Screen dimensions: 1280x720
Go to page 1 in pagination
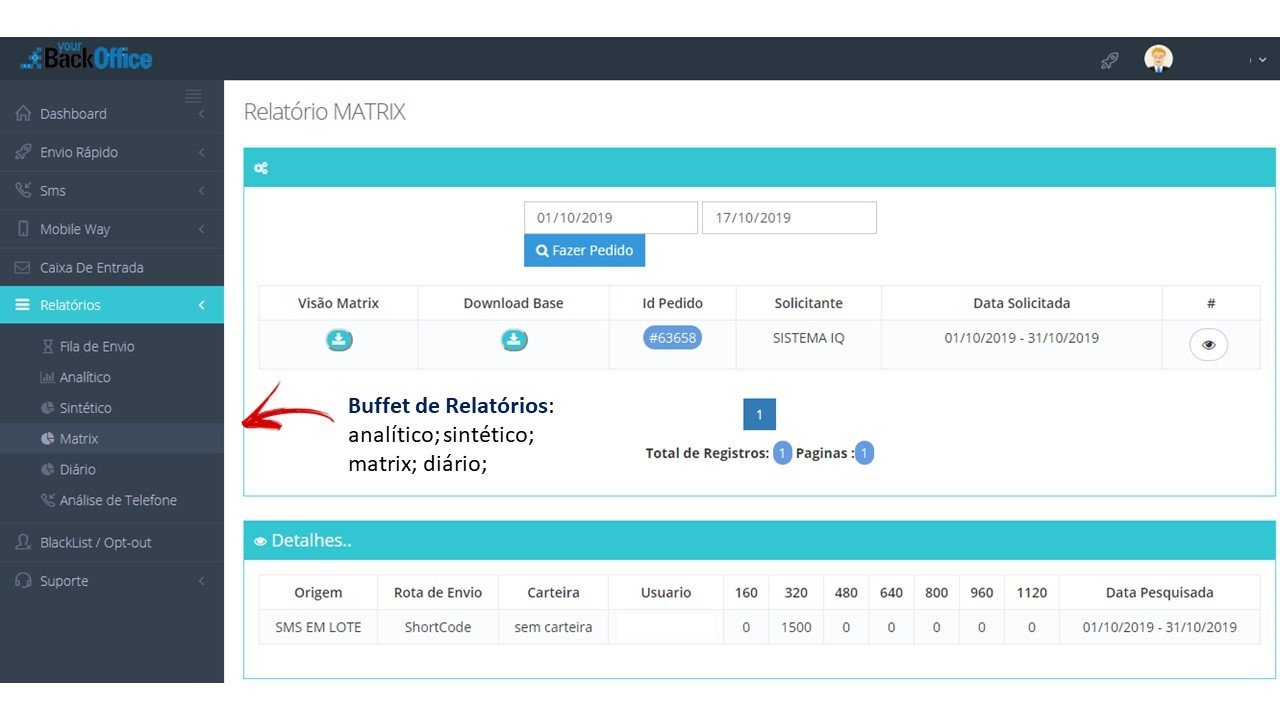pyautogui.click(x=759, y=414)
